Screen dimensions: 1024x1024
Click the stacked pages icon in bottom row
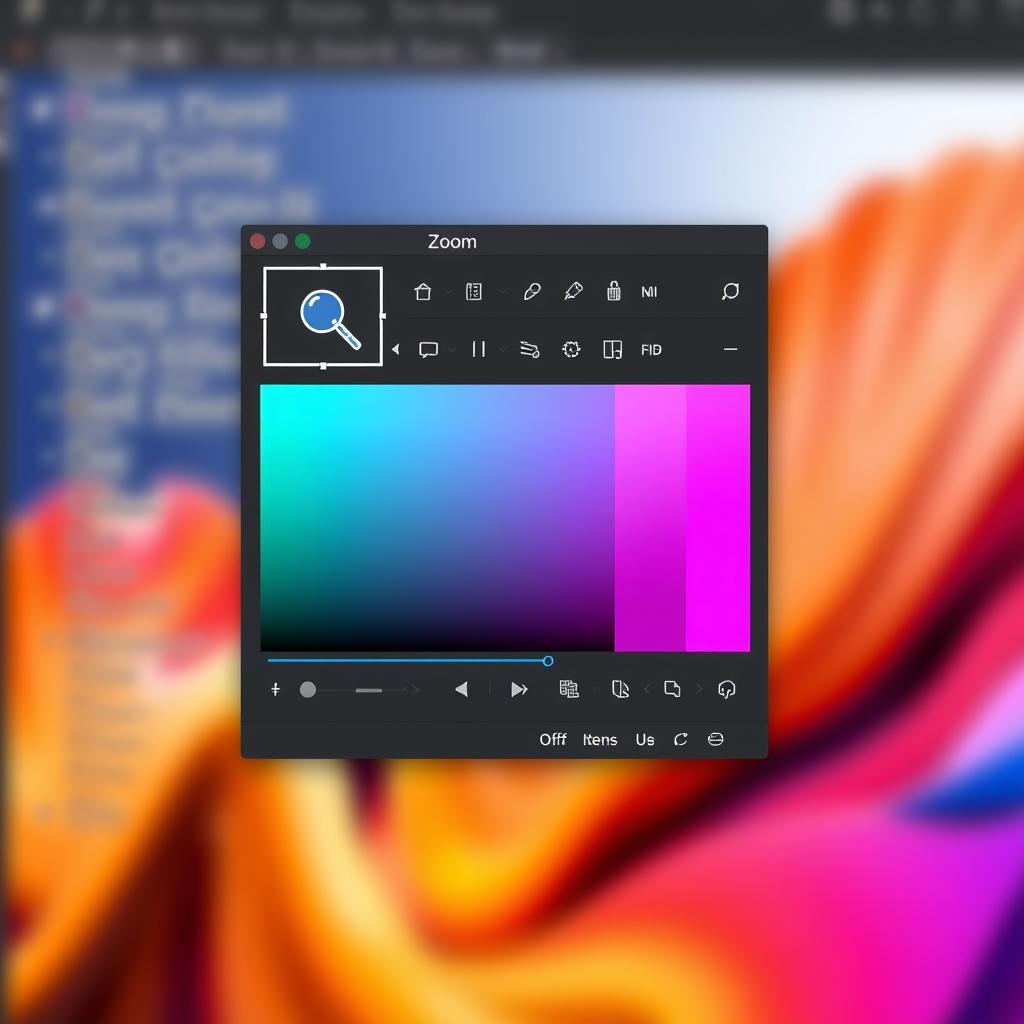620,689
